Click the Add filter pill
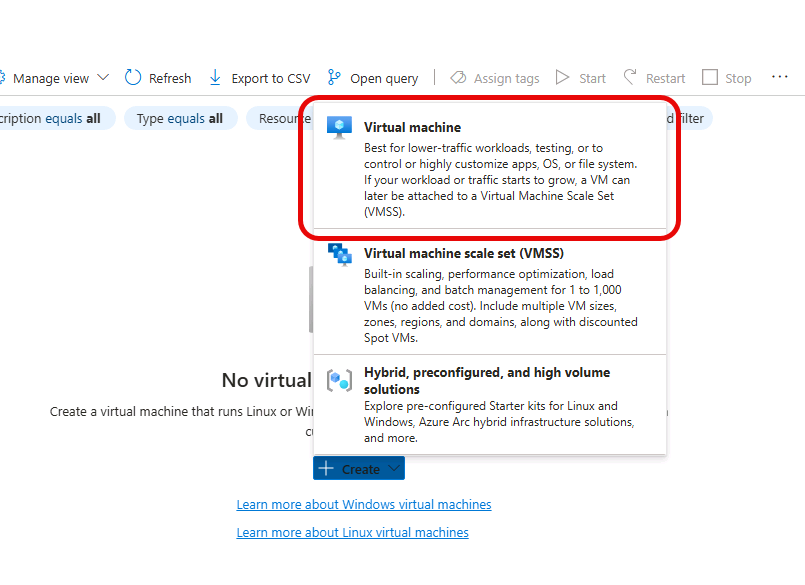The width and height of the screenshot is (805, 585). point(689,119)
